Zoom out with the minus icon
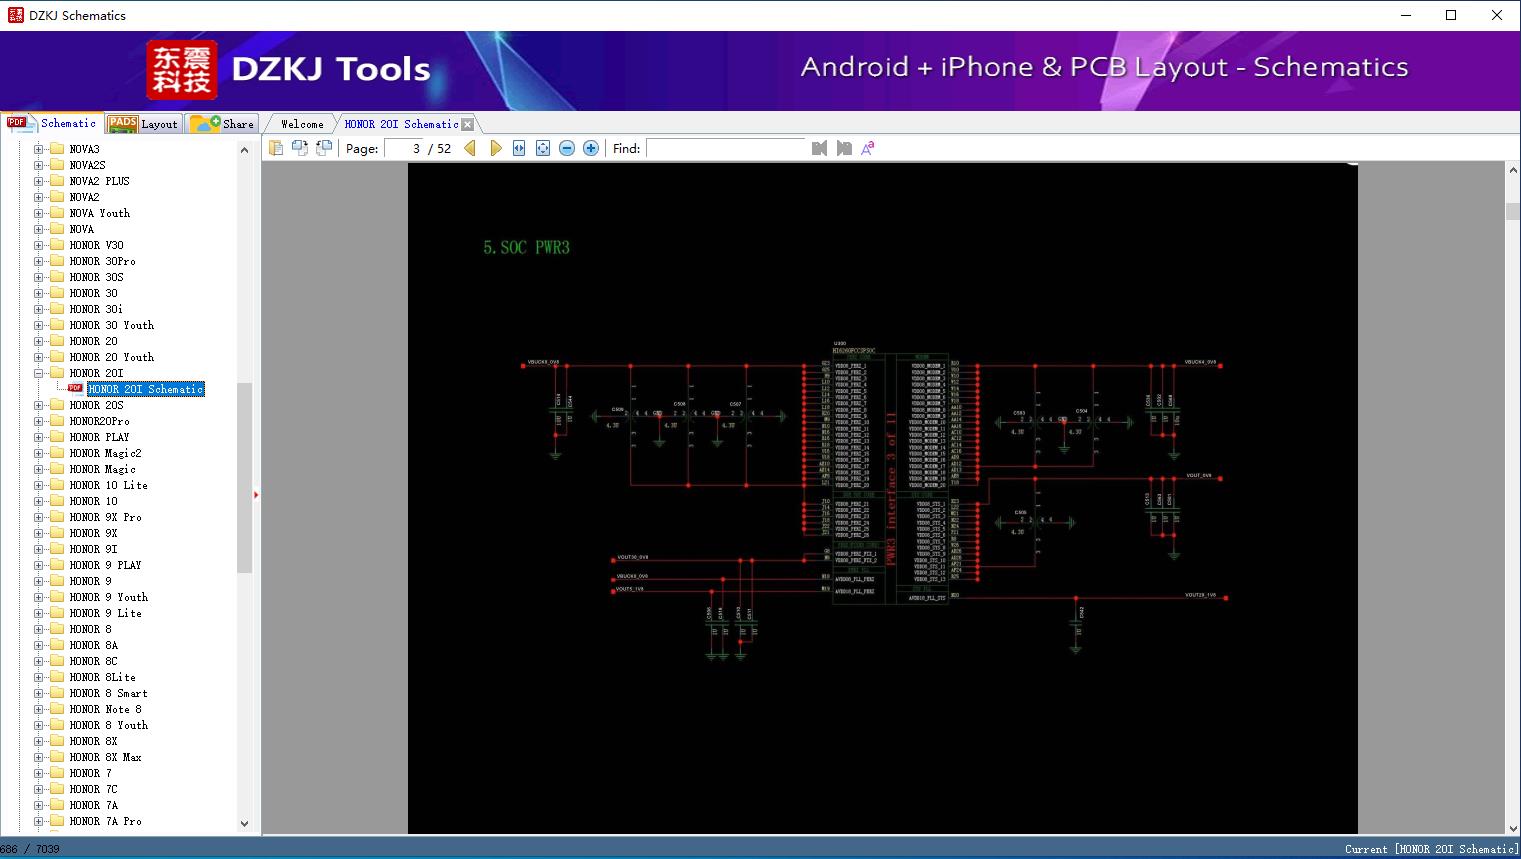The height and width of the screenshot is (859, 1521). click(567, 148)
